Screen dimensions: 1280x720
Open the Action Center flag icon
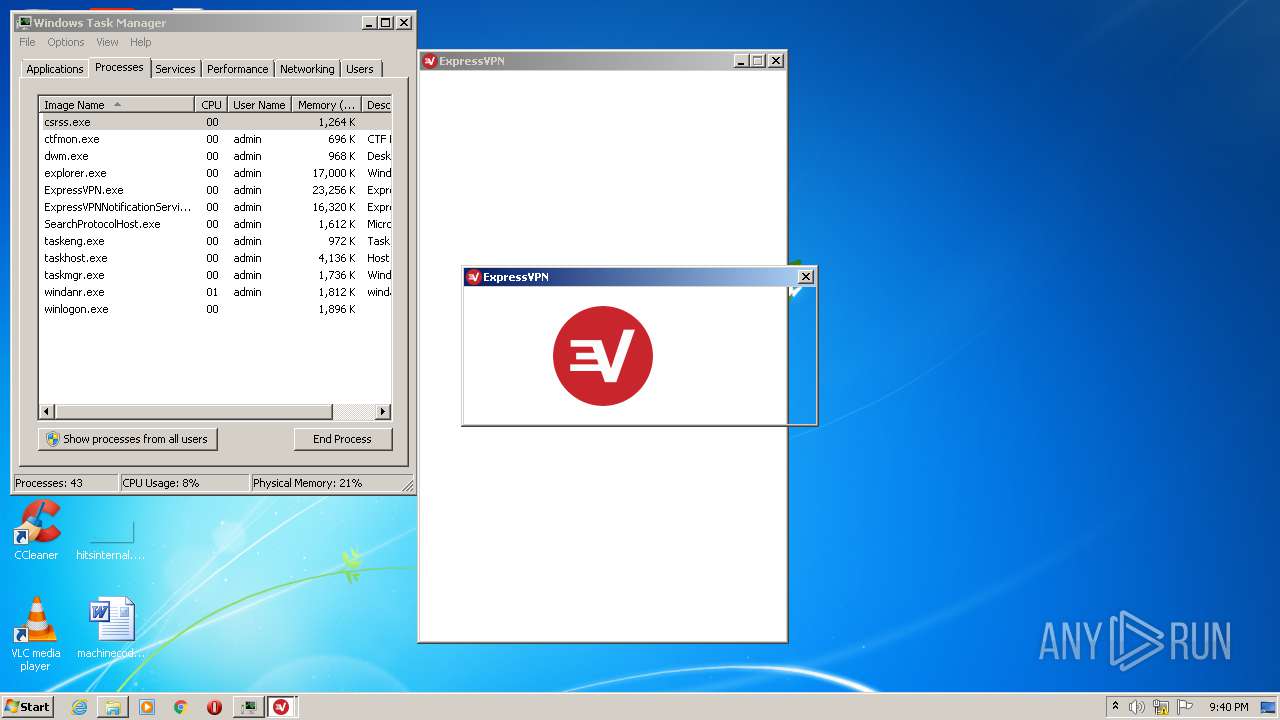tap(1185, 707)
